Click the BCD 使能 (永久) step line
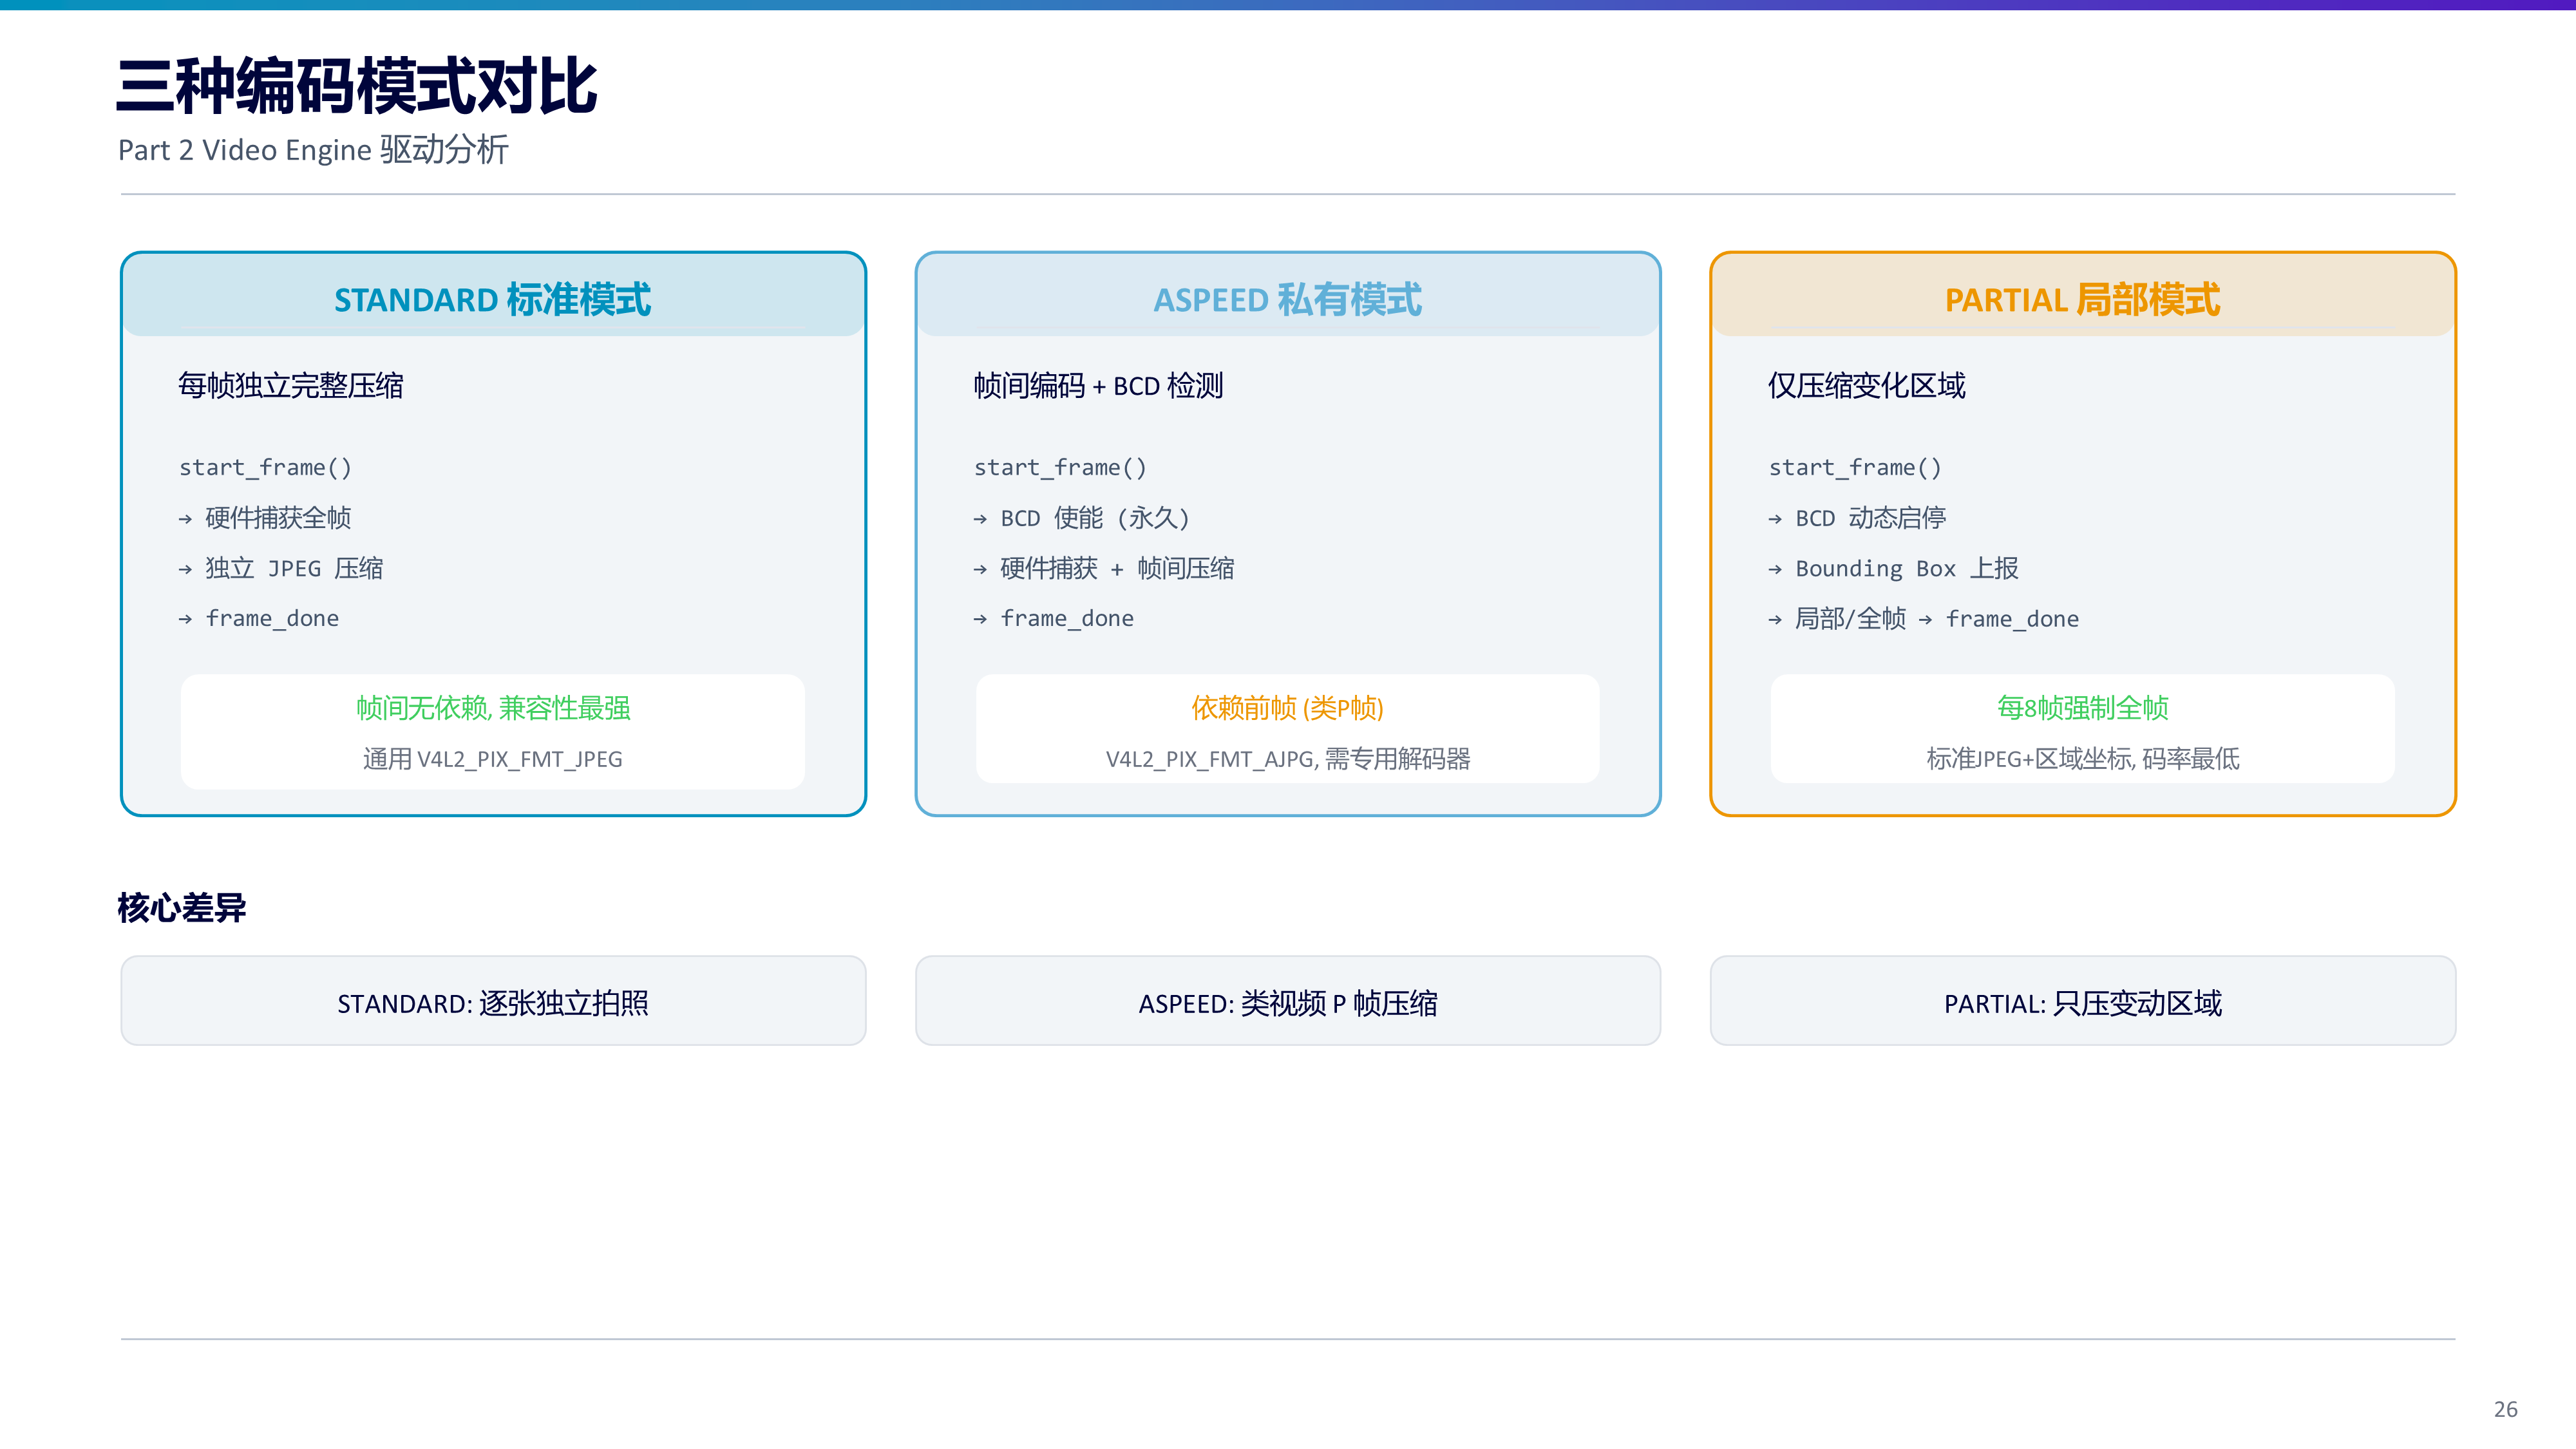The height and width of the screenshot is (1449, 2576). coord(1082,518)
